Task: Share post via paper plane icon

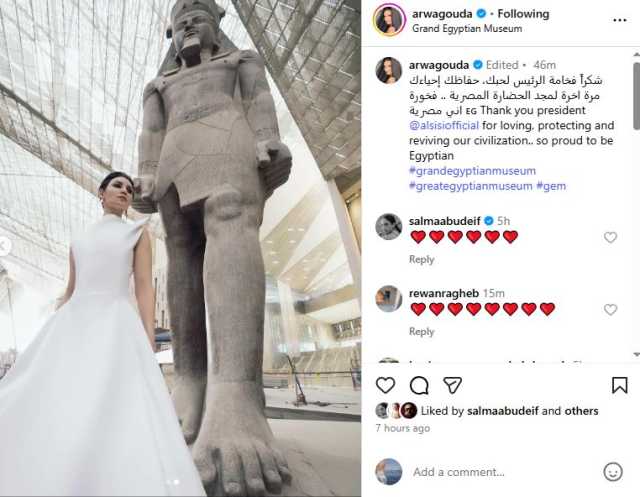Action: tap(452, 385)
